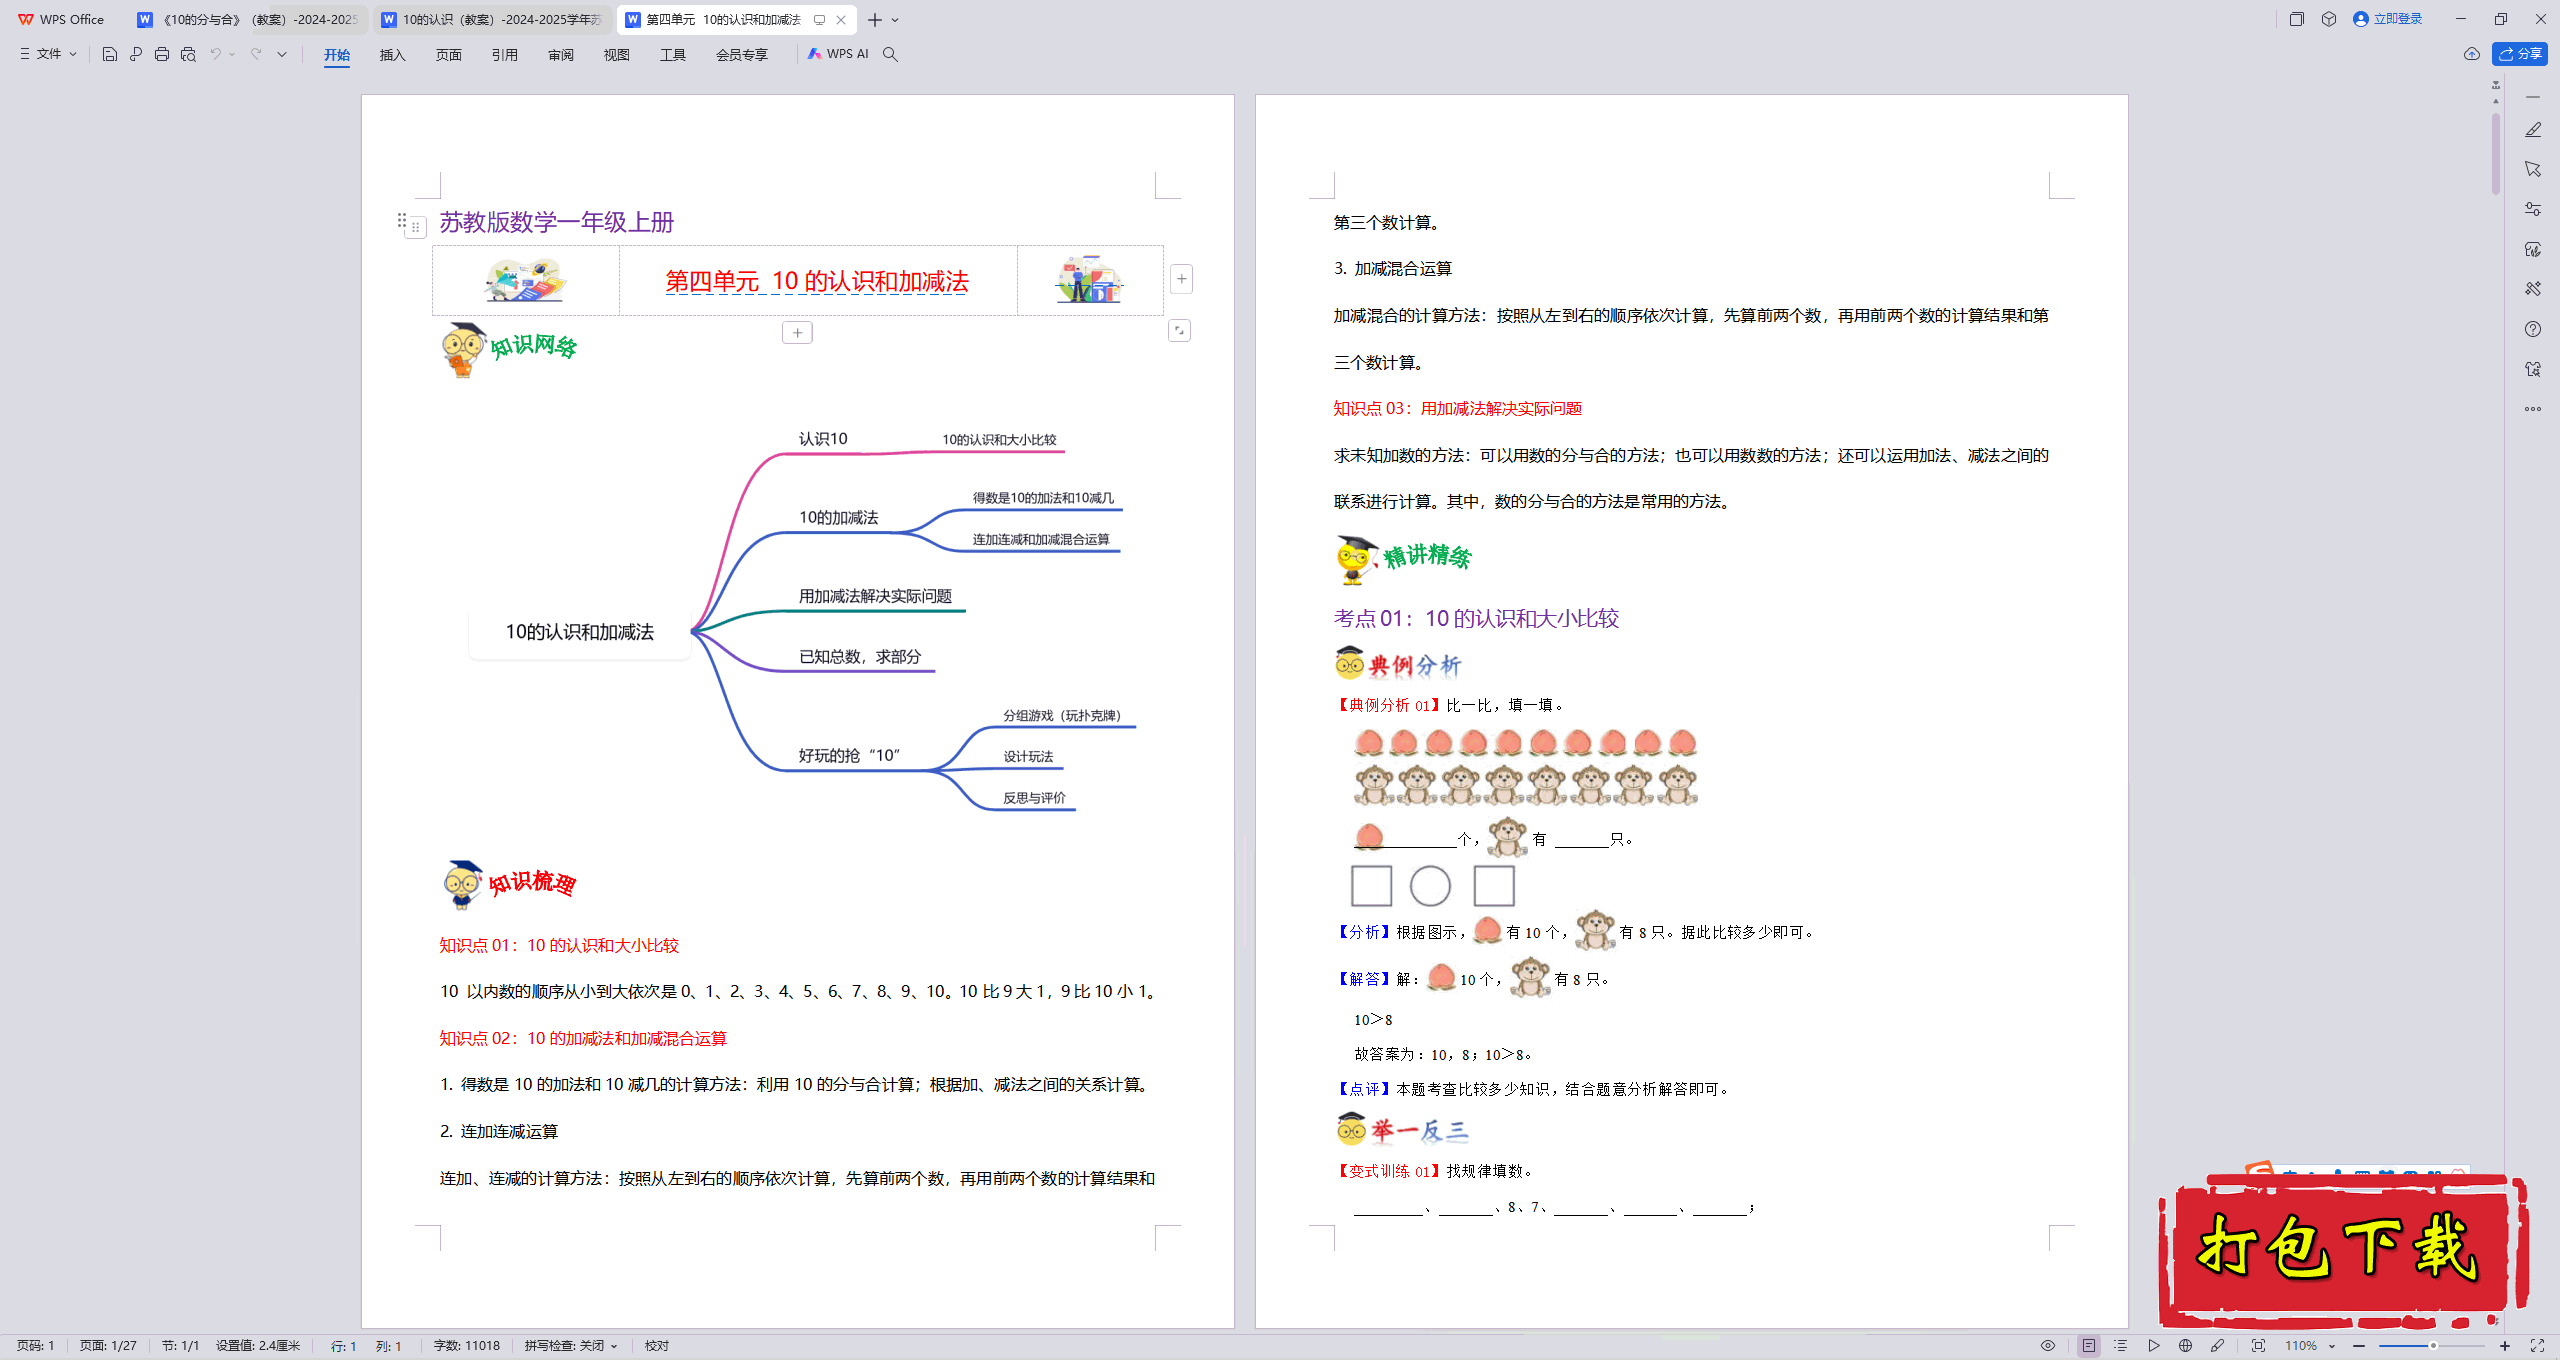Click the selection arrow icon in right sidebar

point(2533,169)
